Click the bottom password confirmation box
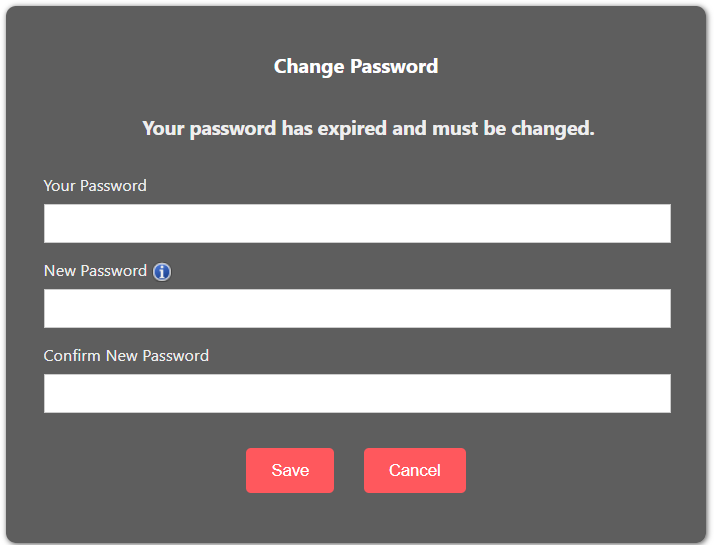The image size is (714, 545). tap(357, 393)
